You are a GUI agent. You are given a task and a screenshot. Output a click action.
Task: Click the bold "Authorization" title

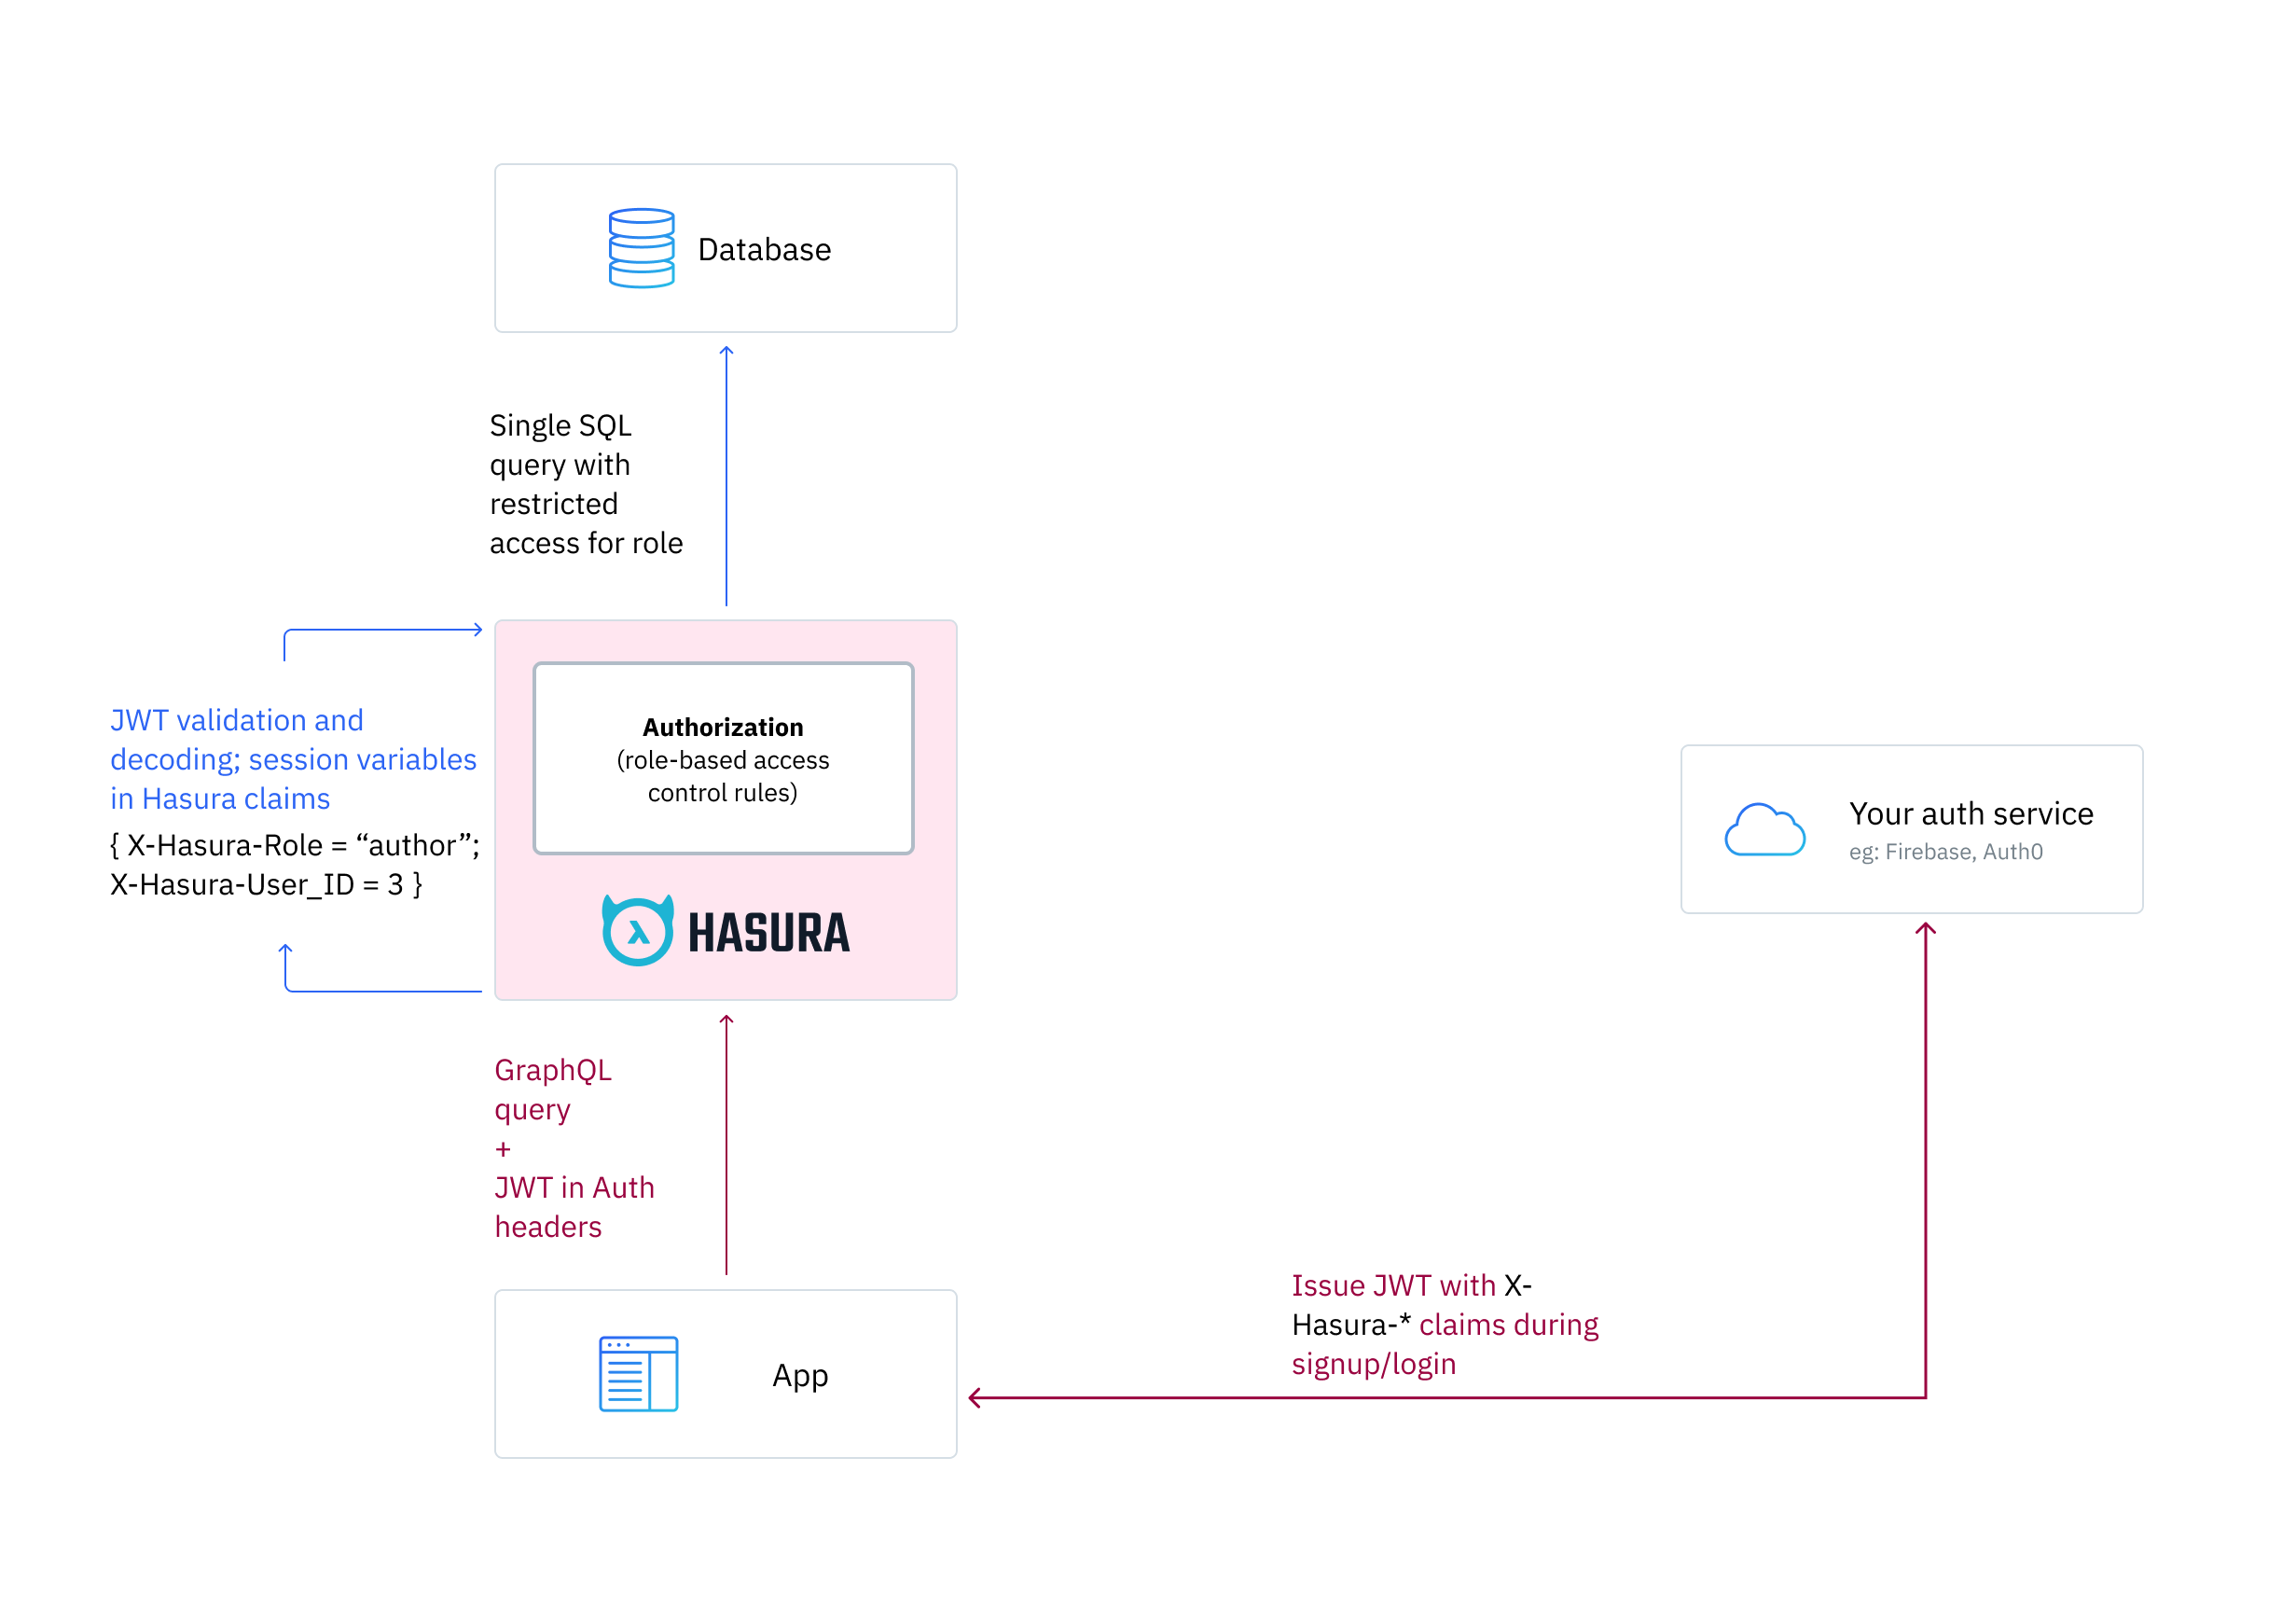722,727
